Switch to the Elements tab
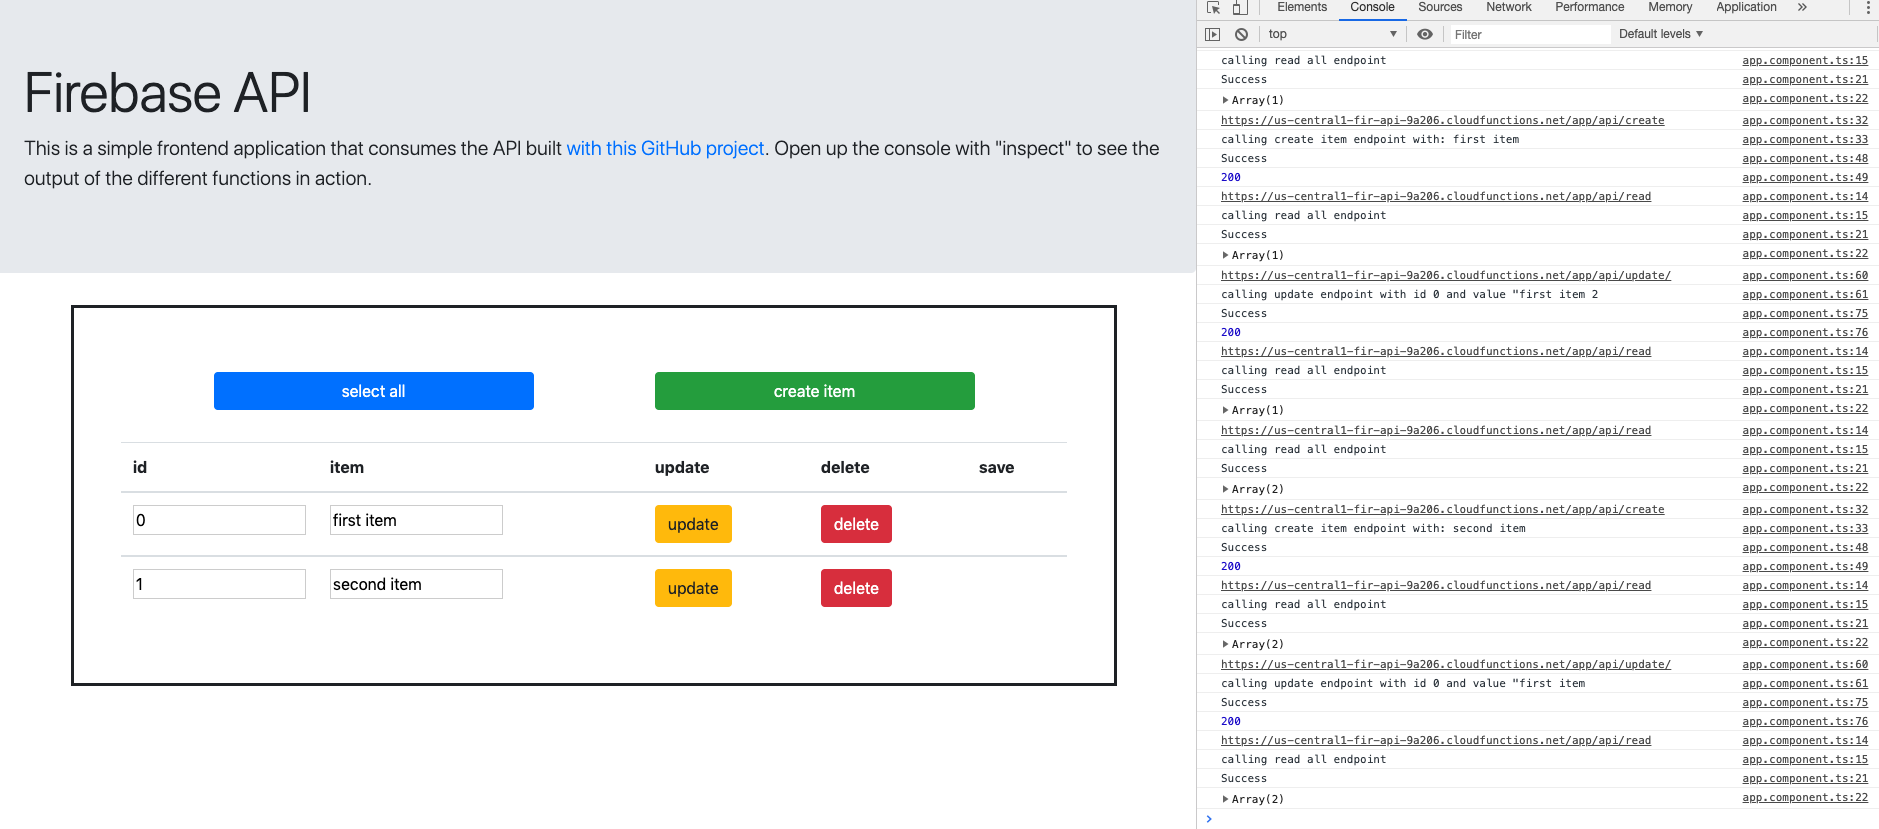The width and height of the screenshot is (1879, 829). pos(1302,7)
